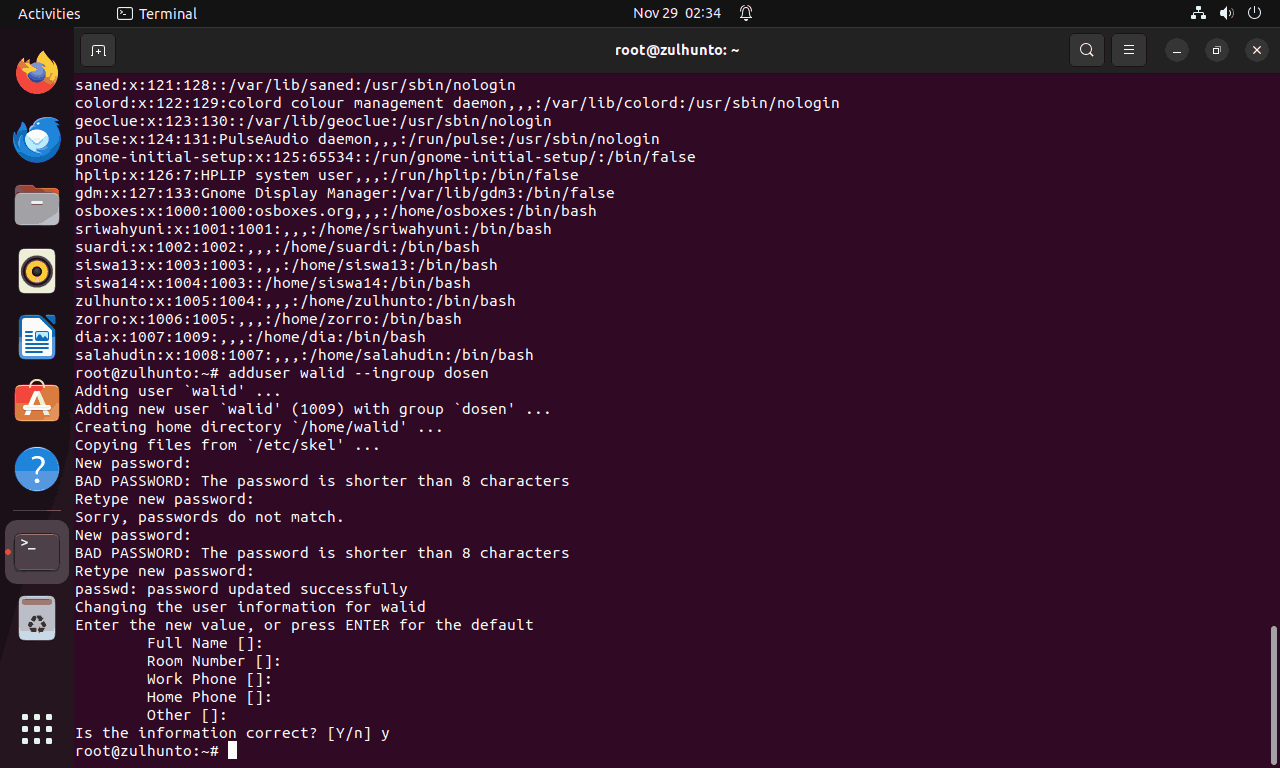
Task: Open a new terminal tab
Action: click(98, 50)
